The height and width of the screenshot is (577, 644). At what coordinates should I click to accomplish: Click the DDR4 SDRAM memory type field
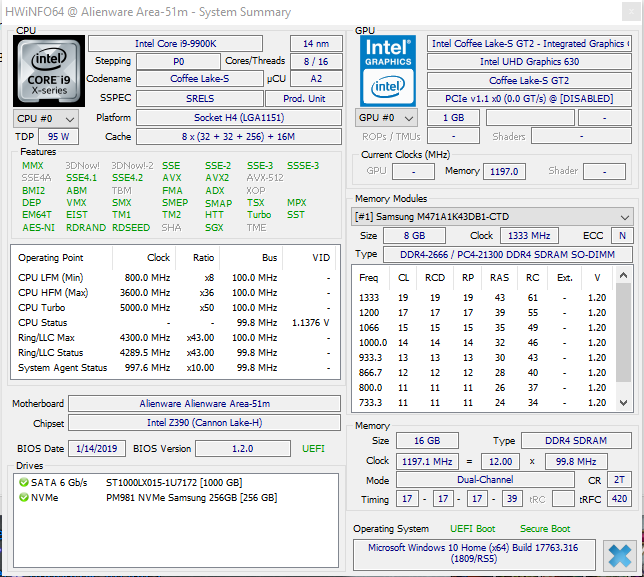(x=576, y=441)
